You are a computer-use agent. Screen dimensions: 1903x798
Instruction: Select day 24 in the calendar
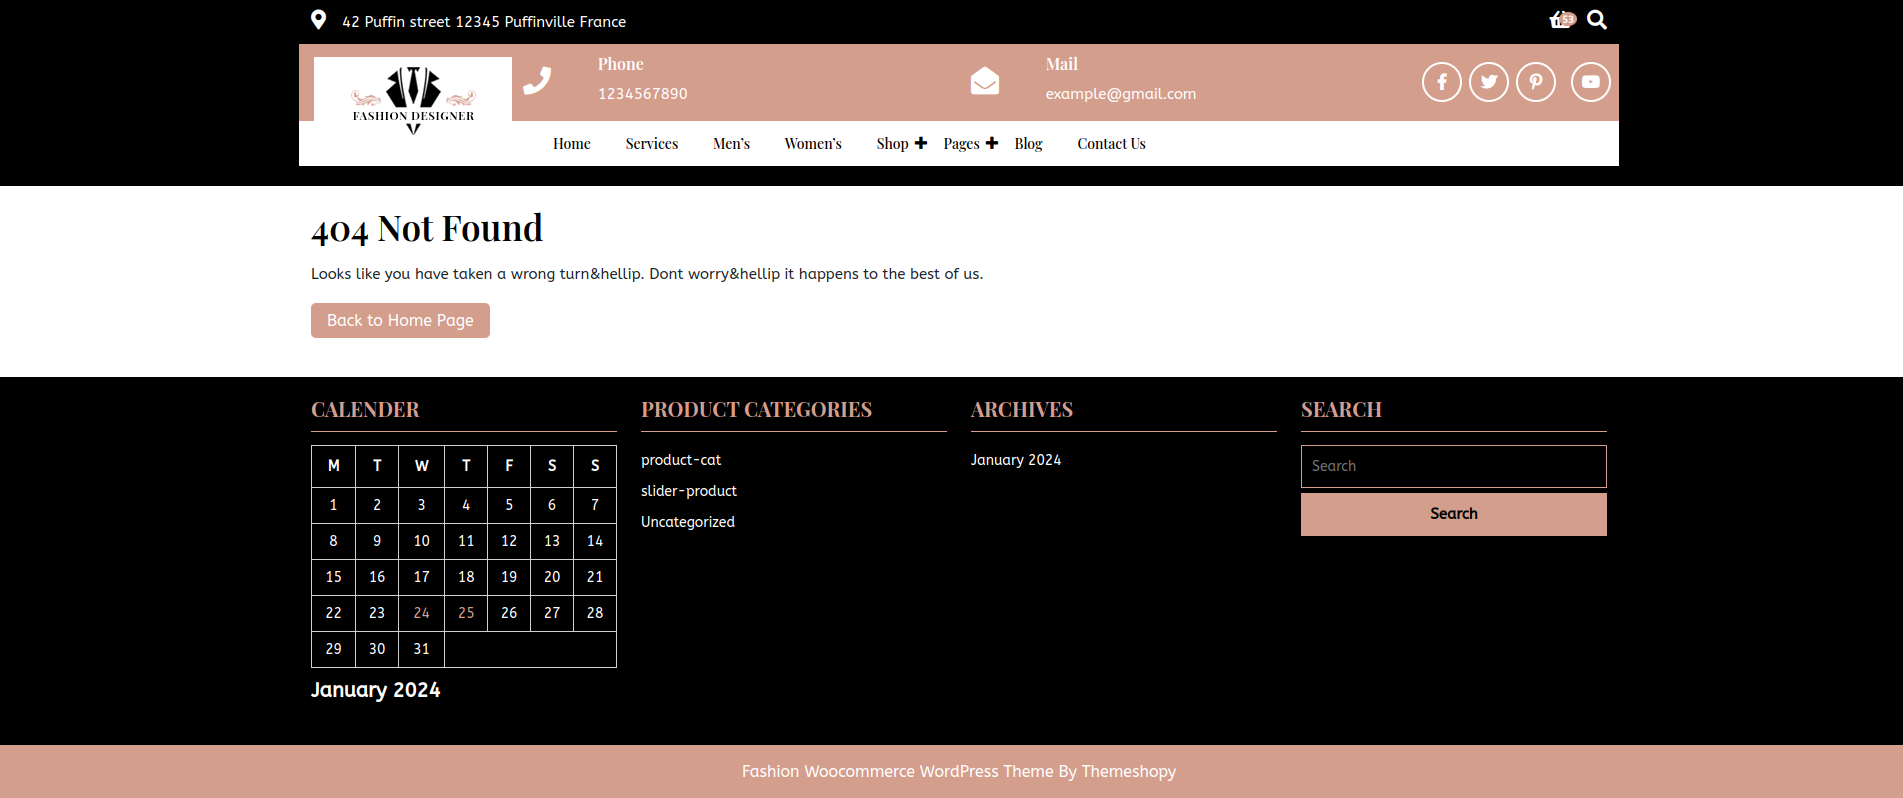(421, 613)
